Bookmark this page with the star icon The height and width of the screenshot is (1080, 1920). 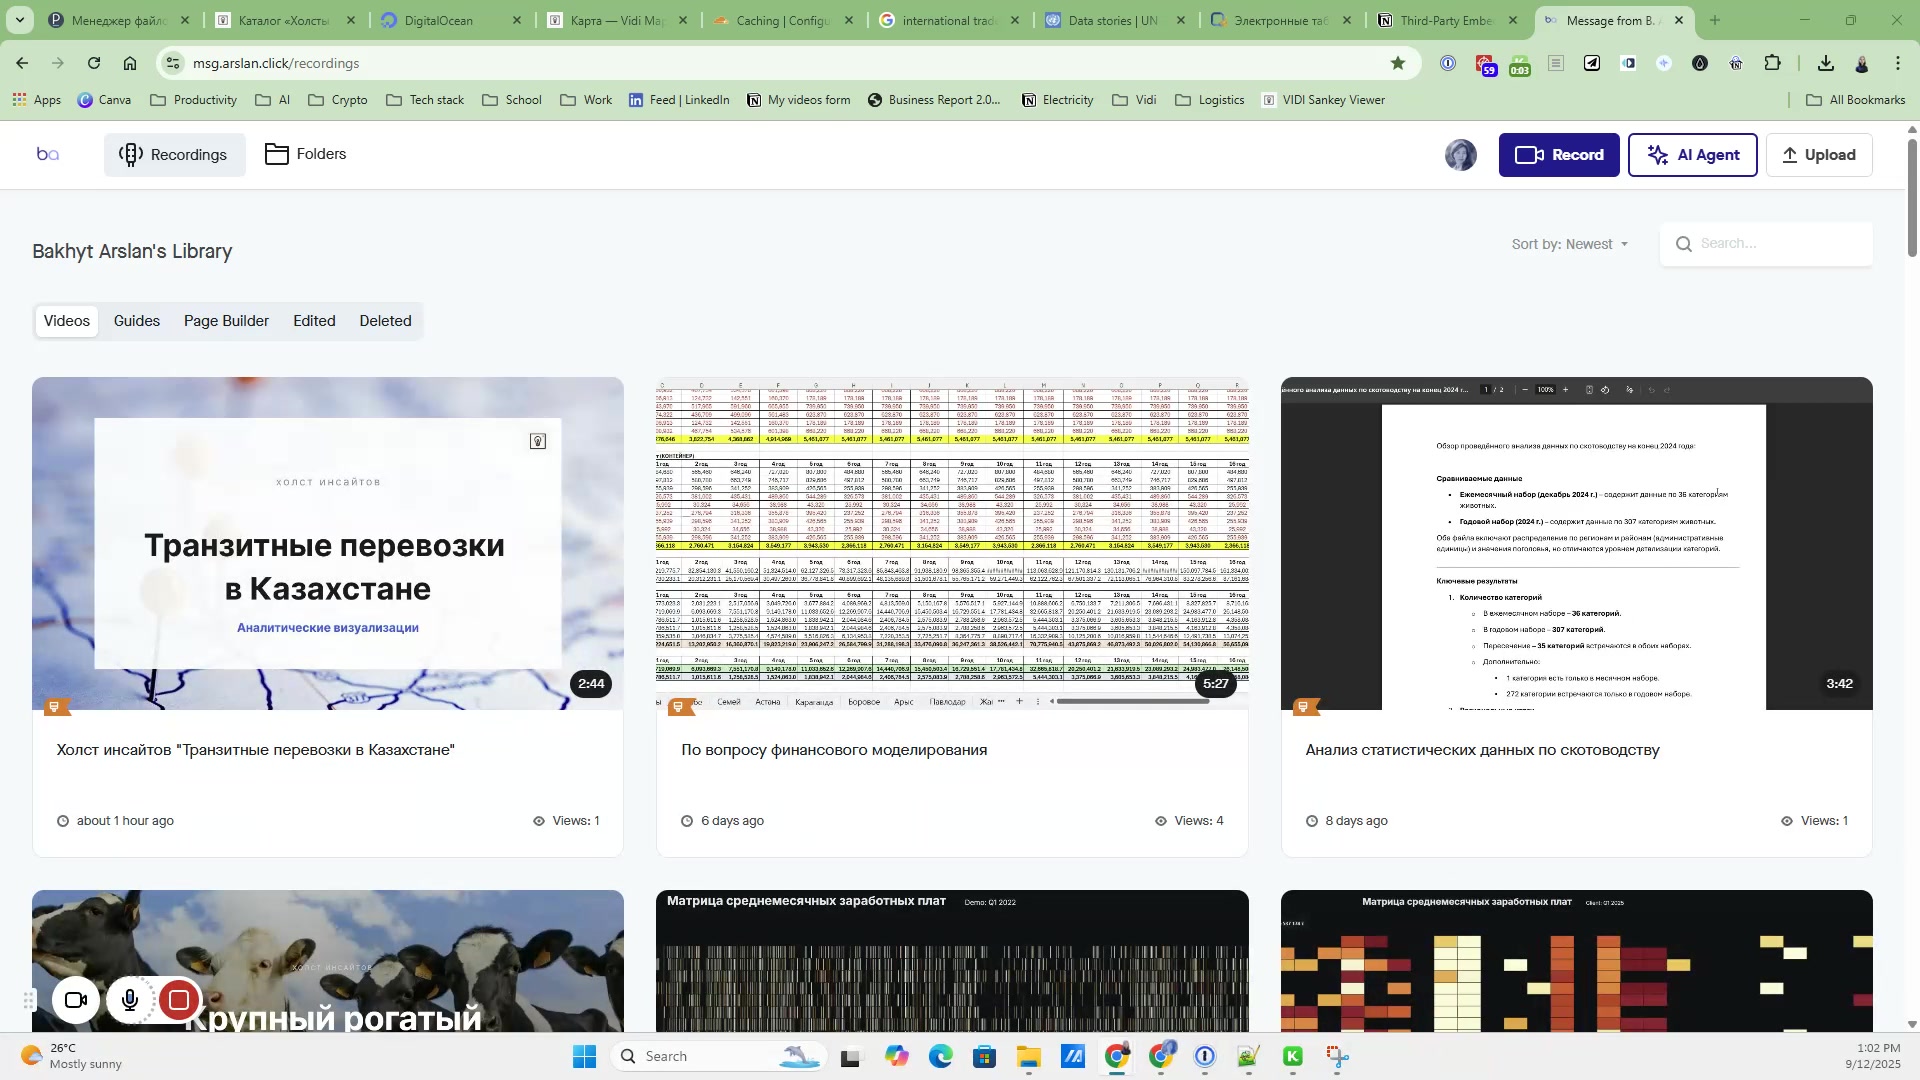(1397, 63)
